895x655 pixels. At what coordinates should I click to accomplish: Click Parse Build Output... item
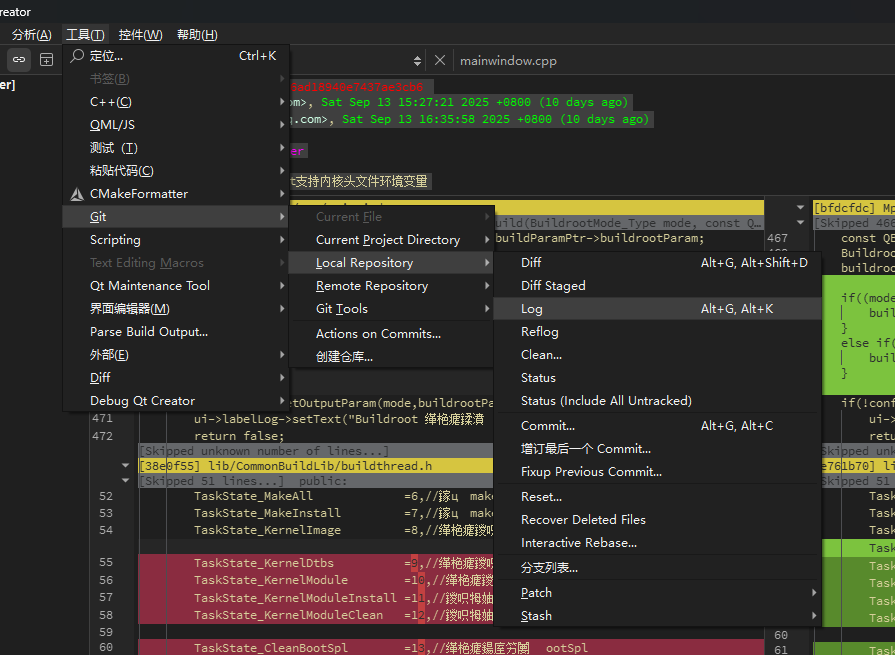pos(149,332)
